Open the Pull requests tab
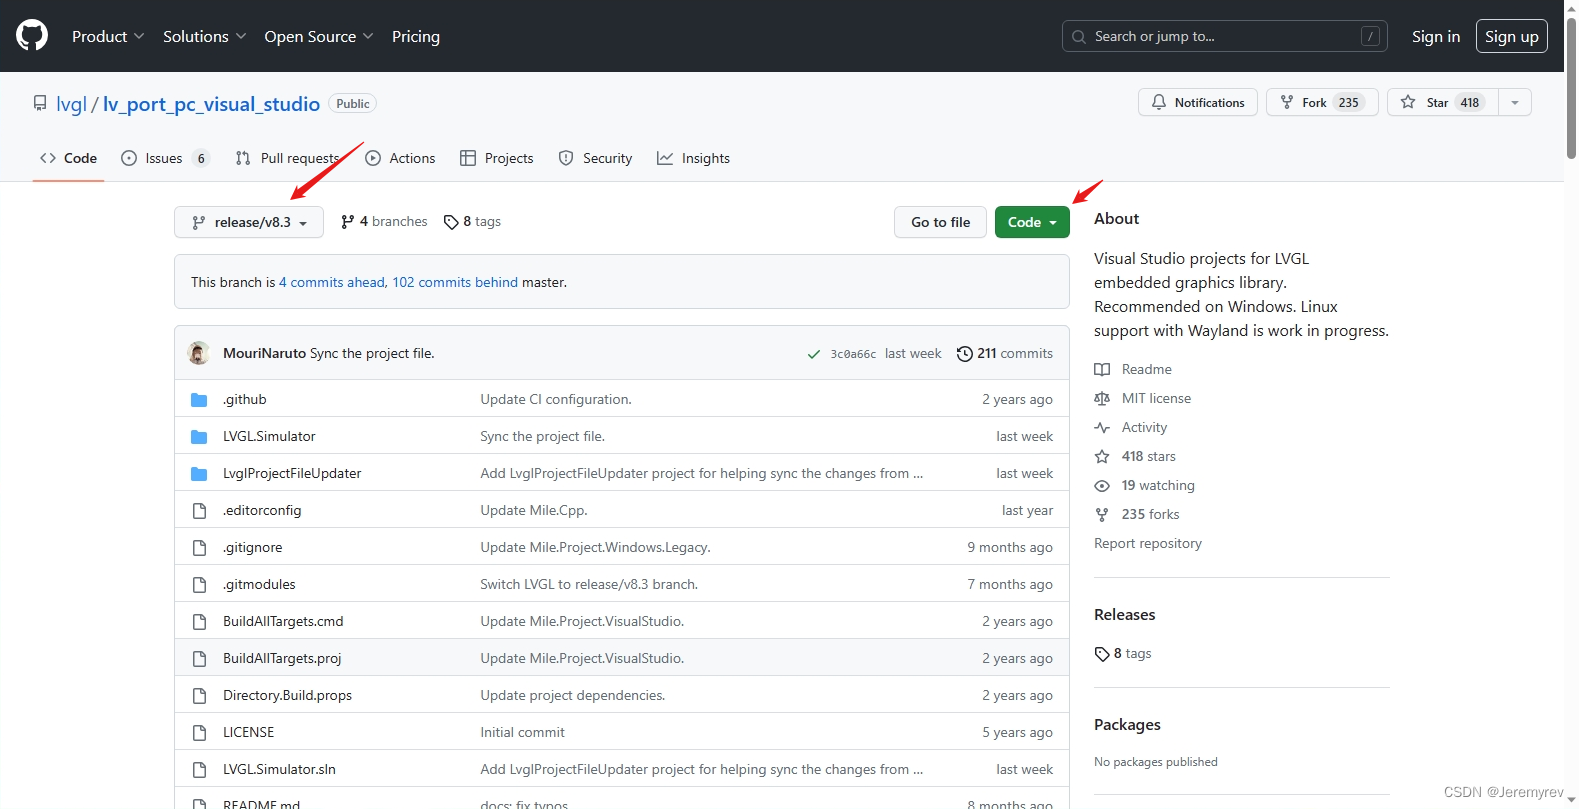Viewport: 1579px width, 809px height. tap(288, 158)
